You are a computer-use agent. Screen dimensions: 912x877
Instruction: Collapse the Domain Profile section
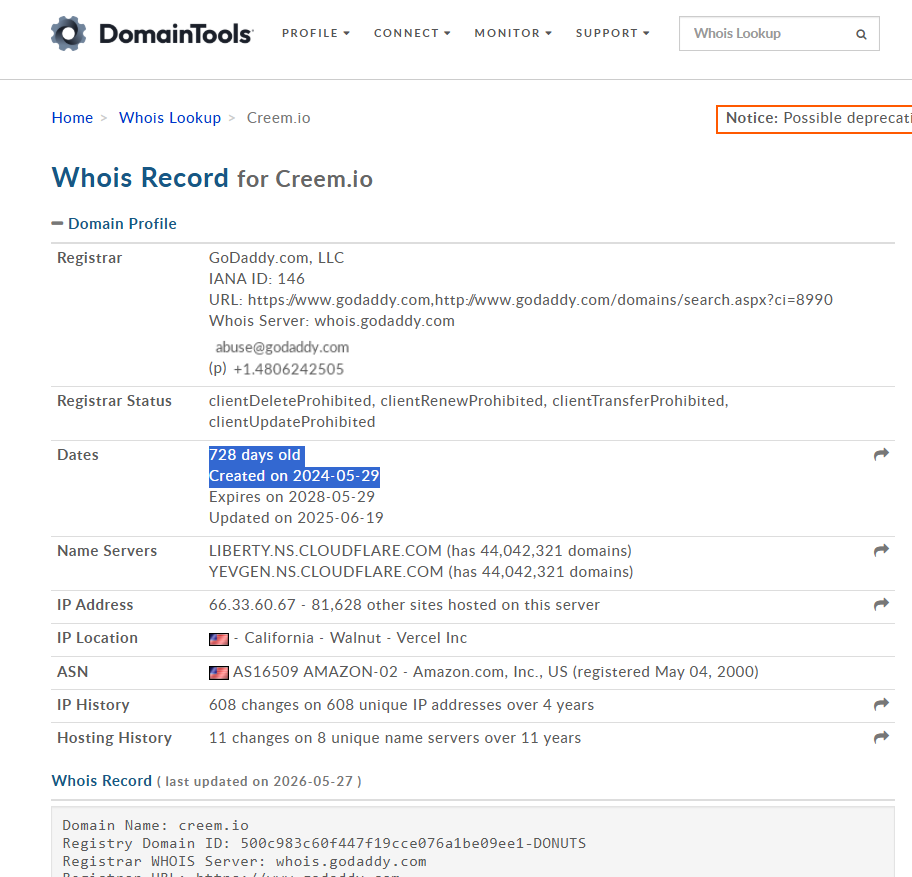pos(57,223)
